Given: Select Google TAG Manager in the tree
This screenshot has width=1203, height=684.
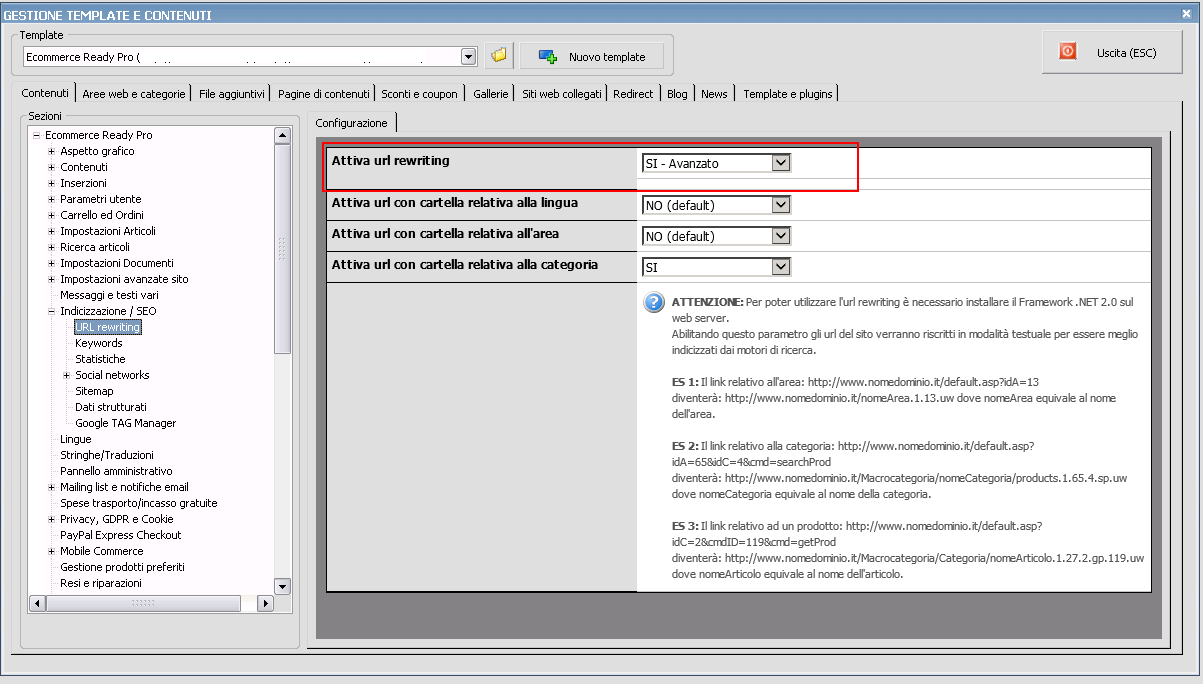Looking at the screenshot, I should pos(125,423).
